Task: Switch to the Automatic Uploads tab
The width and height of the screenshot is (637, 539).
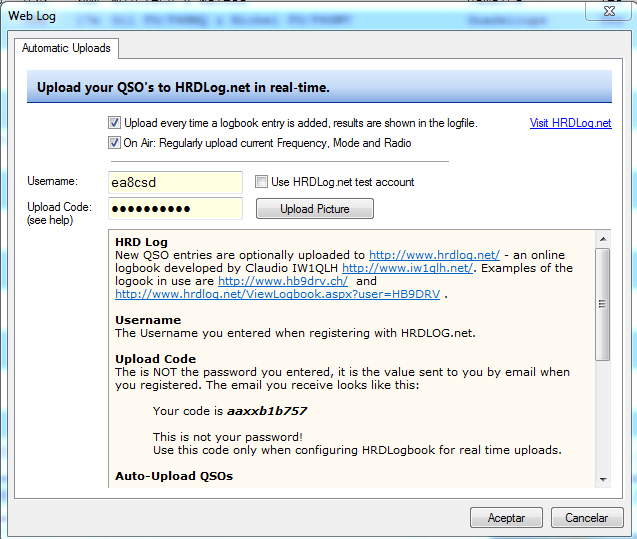Action: 66,48
